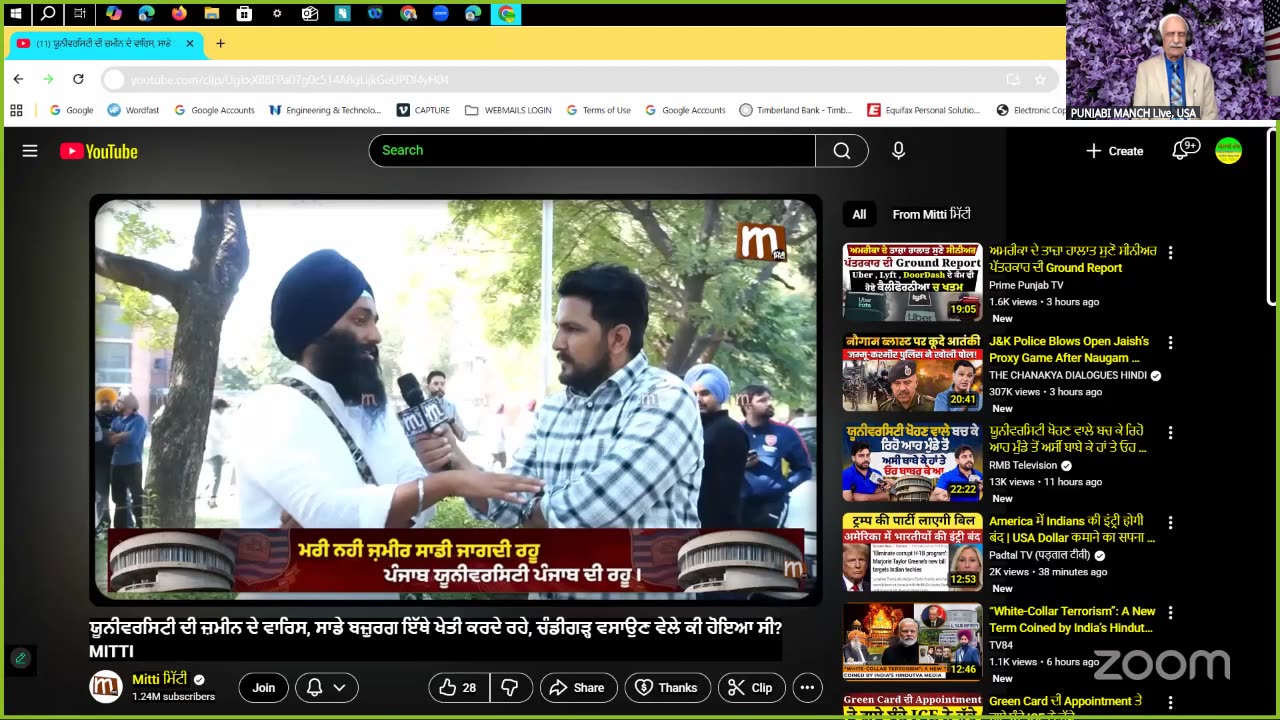Image resolution: width=1280 pixels, height=720 pixels.
Task: Open RMB Television video thumbnail
Action: point(912,462)
